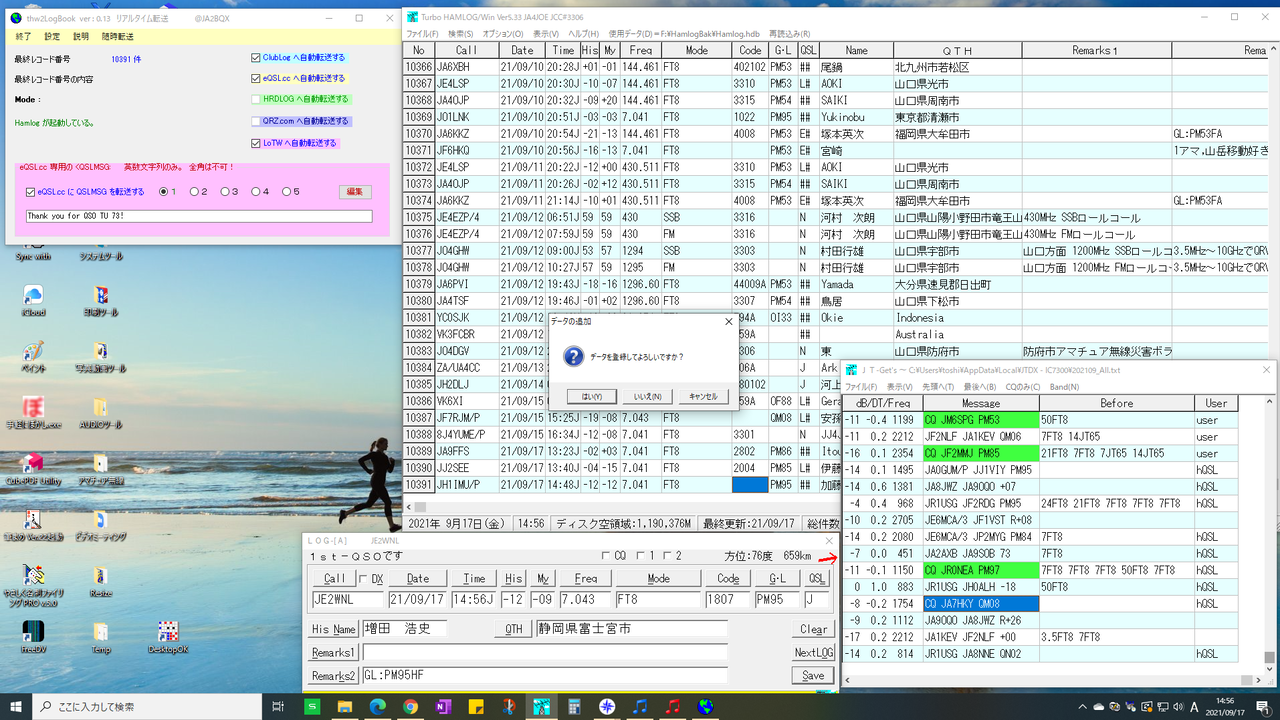1280x720 pixels.
Task: Open the iCloud desktop shortcut
Action: (33, 296)
